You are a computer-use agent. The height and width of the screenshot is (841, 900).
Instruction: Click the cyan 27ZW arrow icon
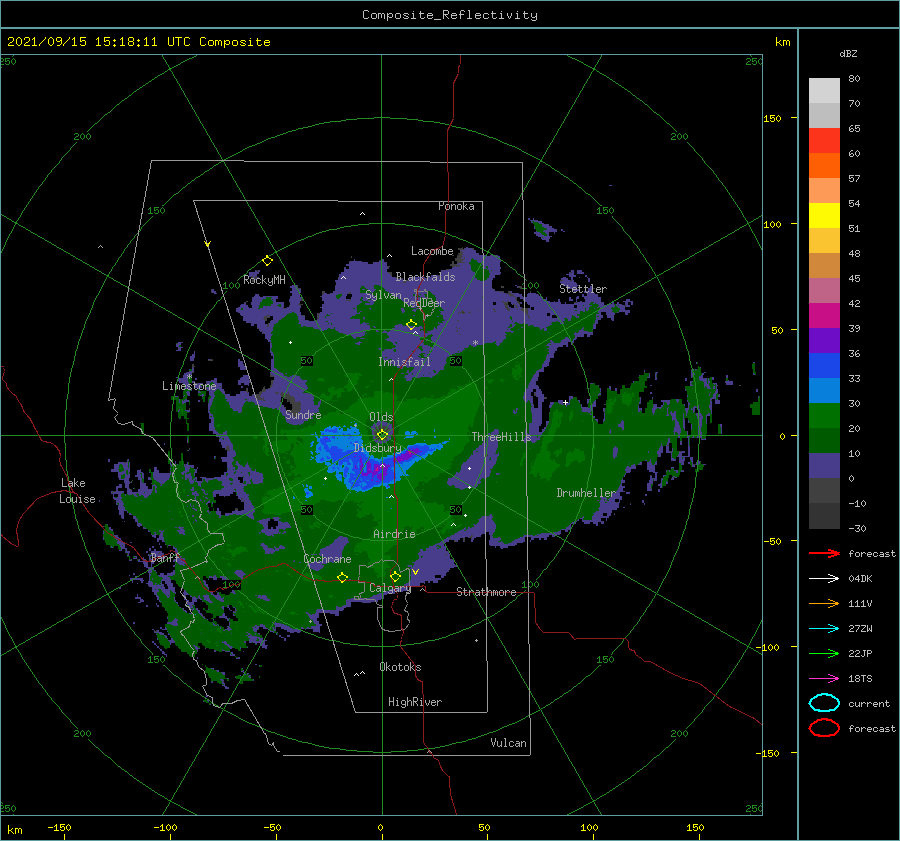click(824, 628)
